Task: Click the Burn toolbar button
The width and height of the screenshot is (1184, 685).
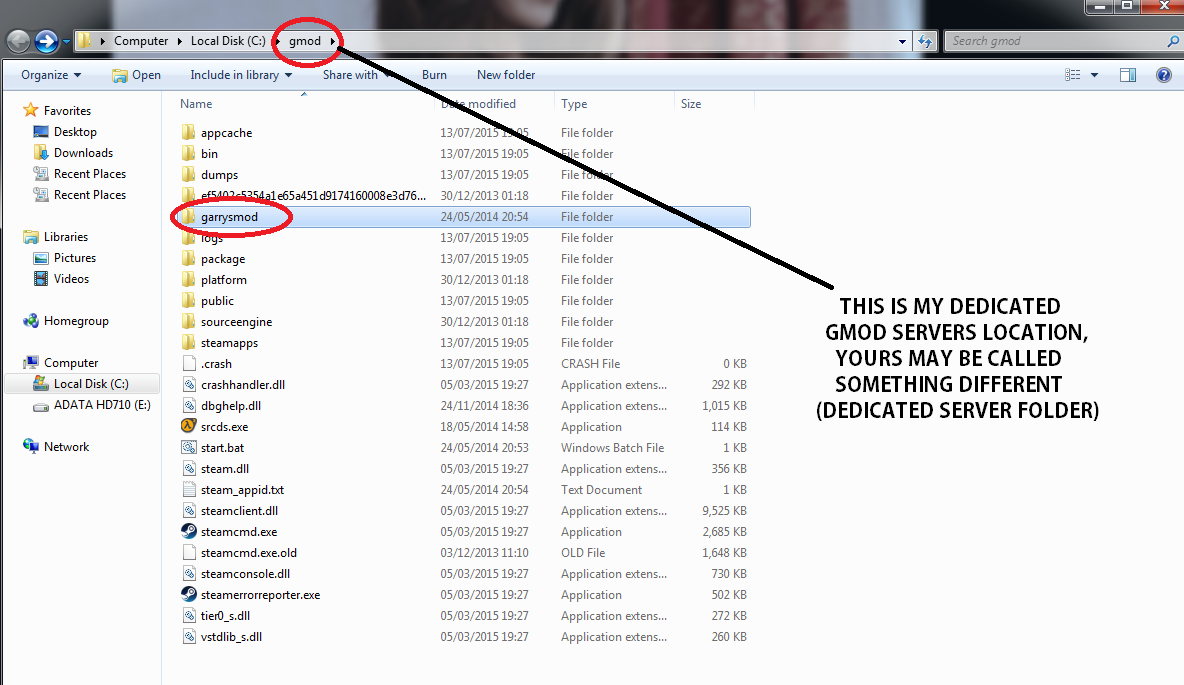Action: [434, 75]
